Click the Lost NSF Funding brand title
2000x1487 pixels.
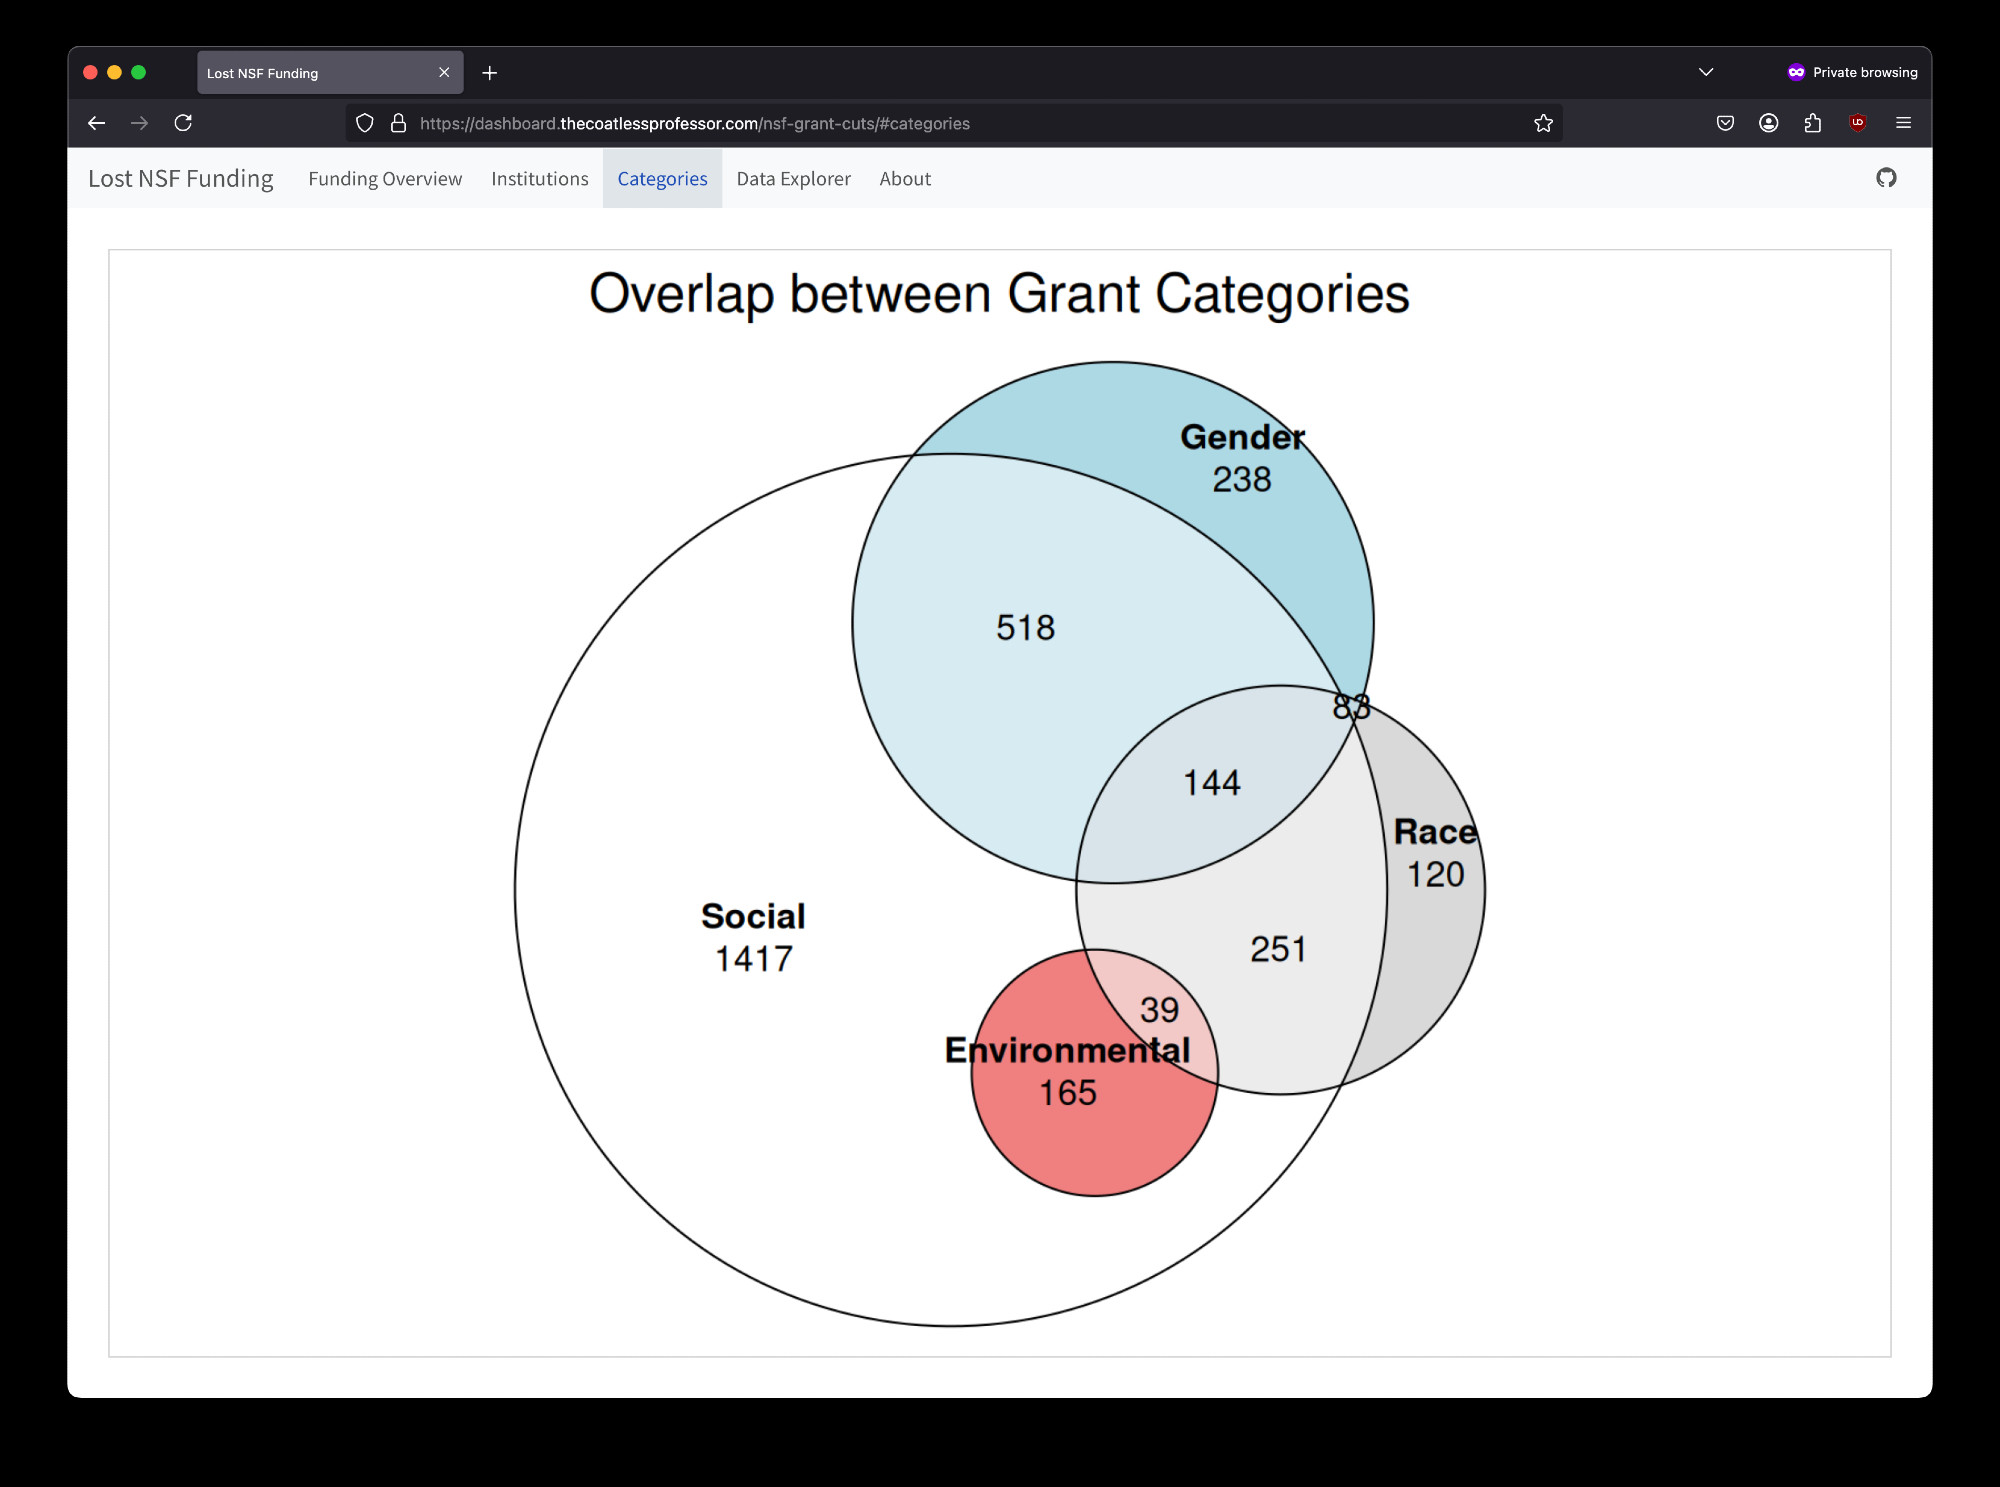[181, 179]
